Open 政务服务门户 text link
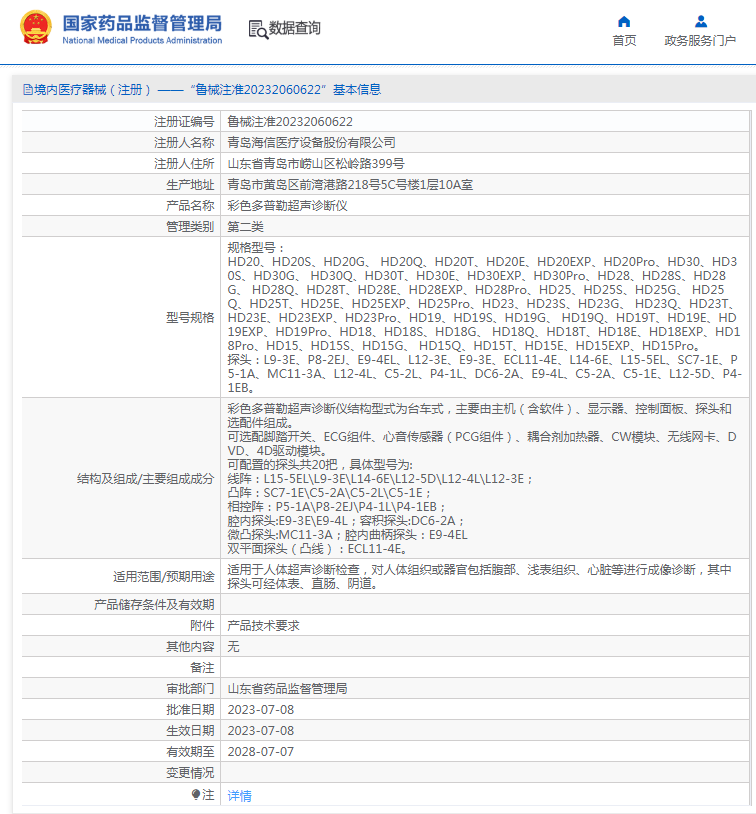The height and width of the screenshot is (814, 756). coord(700,40)
